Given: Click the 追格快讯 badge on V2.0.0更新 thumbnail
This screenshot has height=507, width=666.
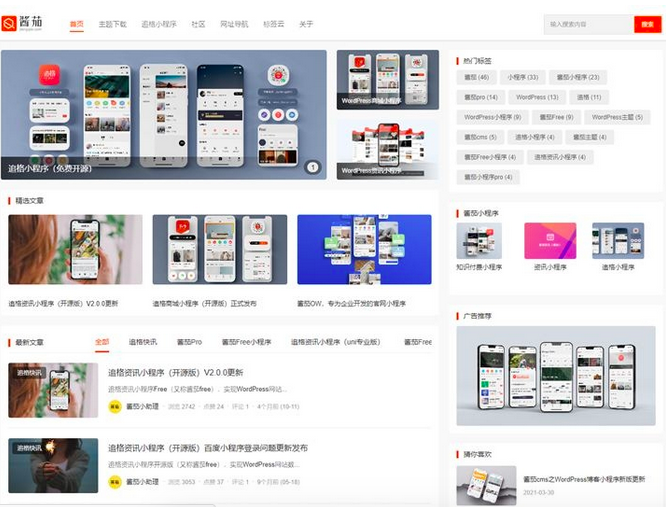Looking at the screenshot, I should (29, 373).
